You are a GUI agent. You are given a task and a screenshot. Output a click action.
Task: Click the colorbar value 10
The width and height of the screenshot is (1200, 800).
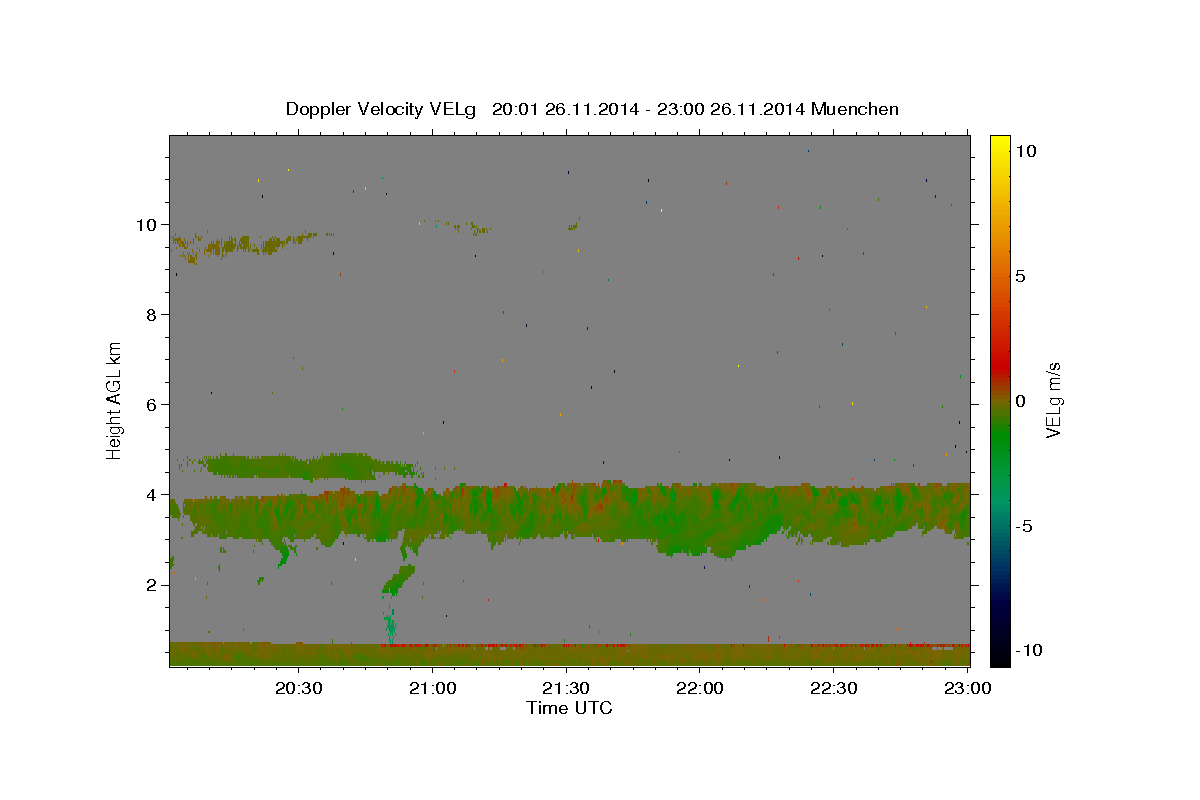(x=1025, y=150)
